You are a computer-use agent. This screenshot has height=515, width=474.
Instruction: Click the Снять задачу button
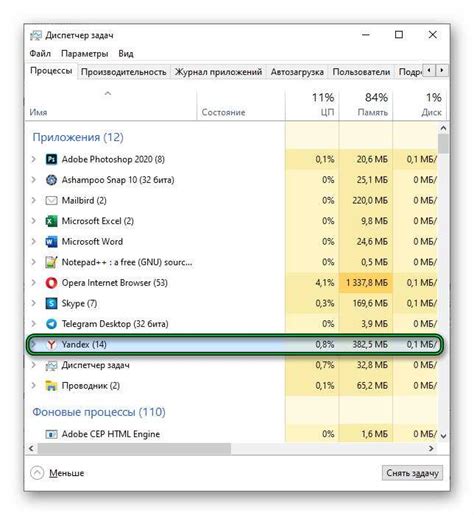tap(412, 473)
